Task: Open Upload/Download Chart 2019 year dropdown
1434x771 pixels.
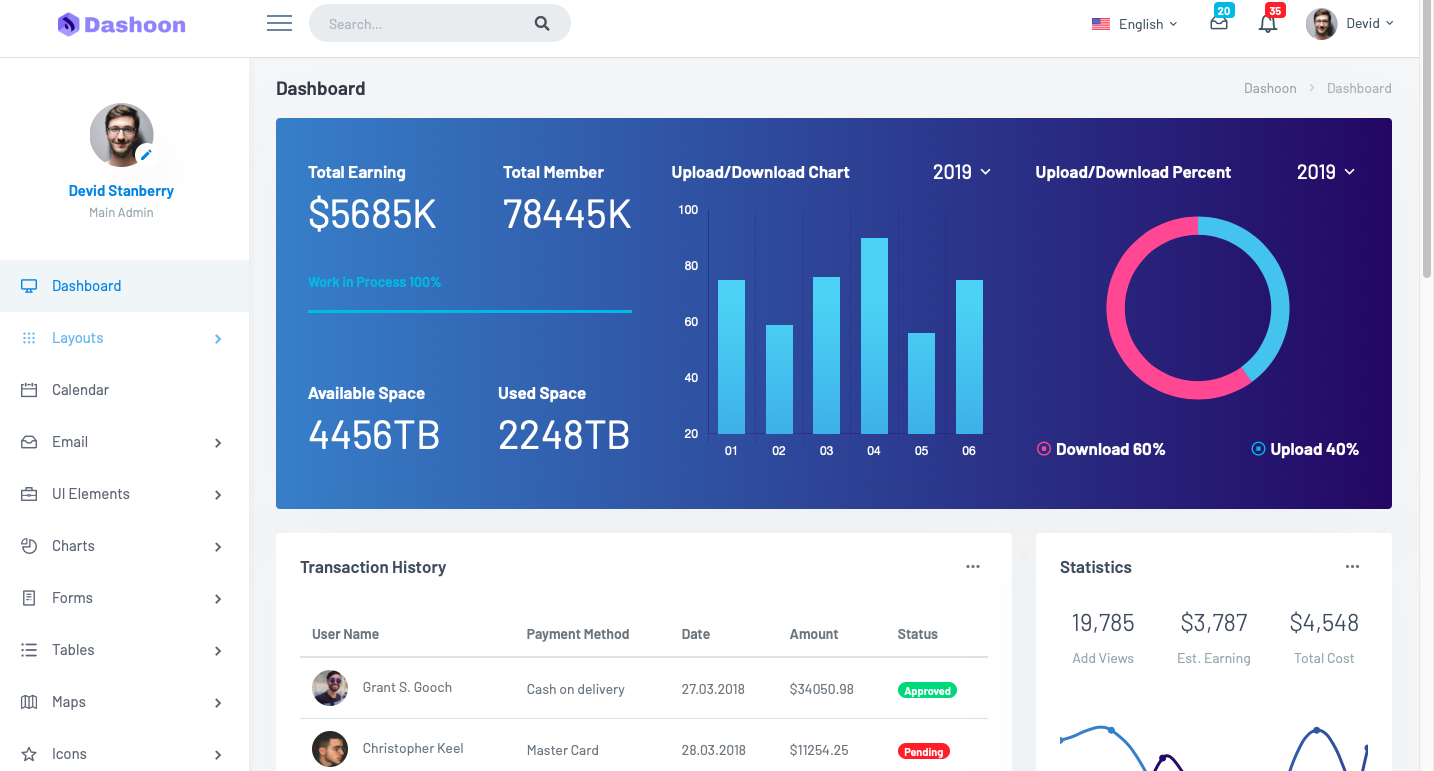Action: pyautogui.click(x=961, y=172)
